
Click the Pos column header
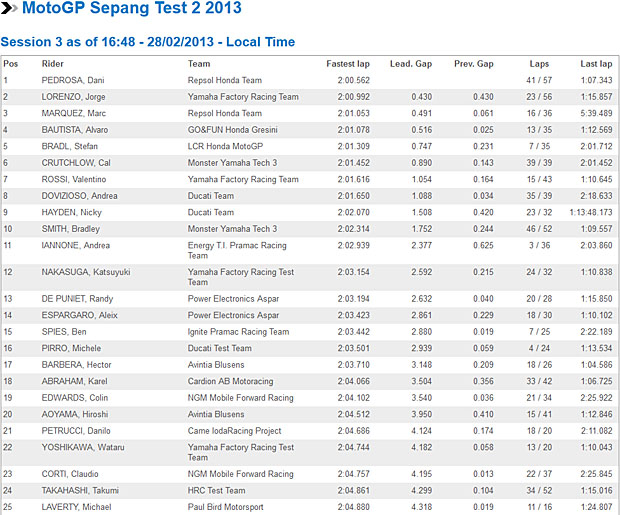pyautogui.click(x=11, y=63)
